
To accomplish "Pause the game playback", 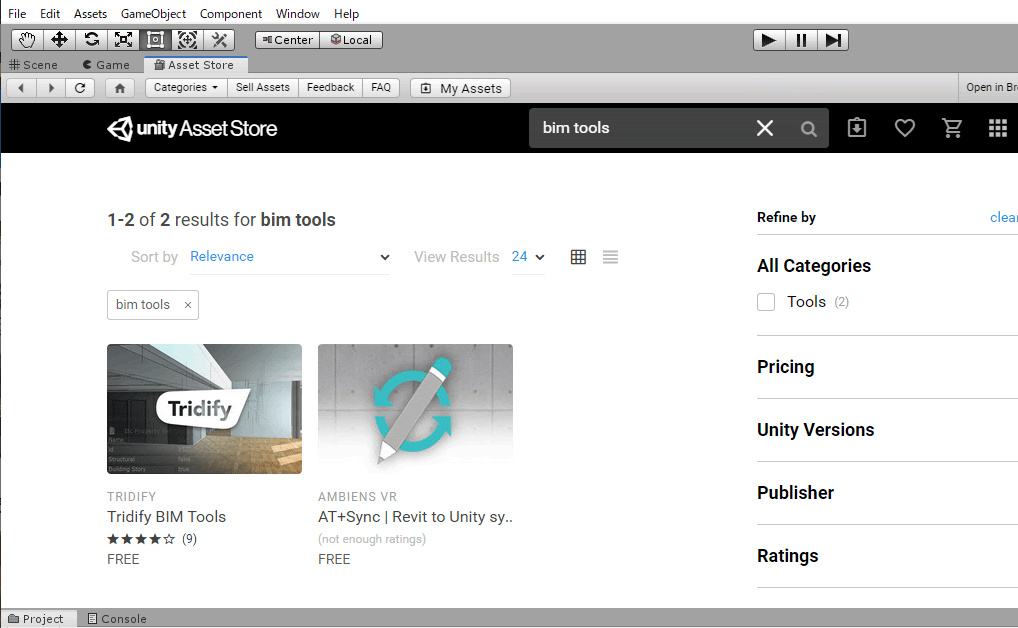I will click(801, 40).
